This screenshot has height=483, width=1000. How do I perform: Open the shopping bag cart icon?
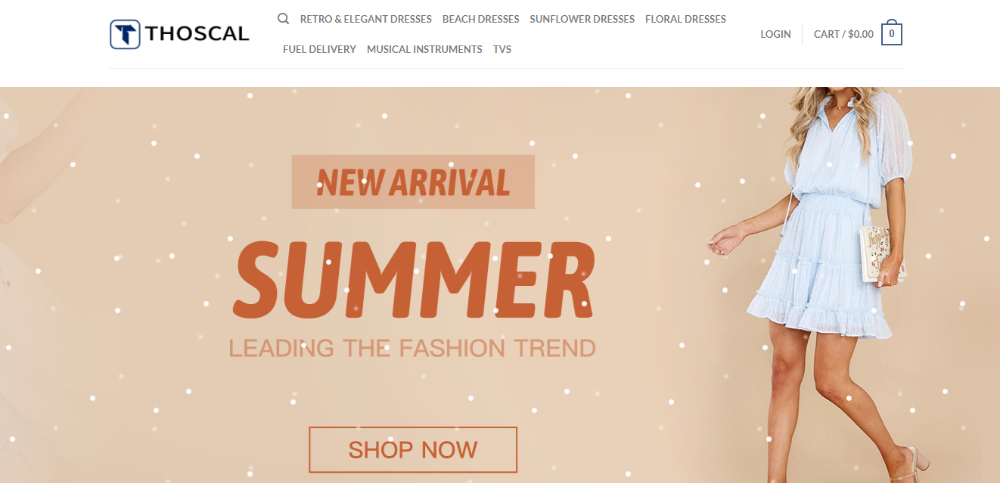click(892, 33)
